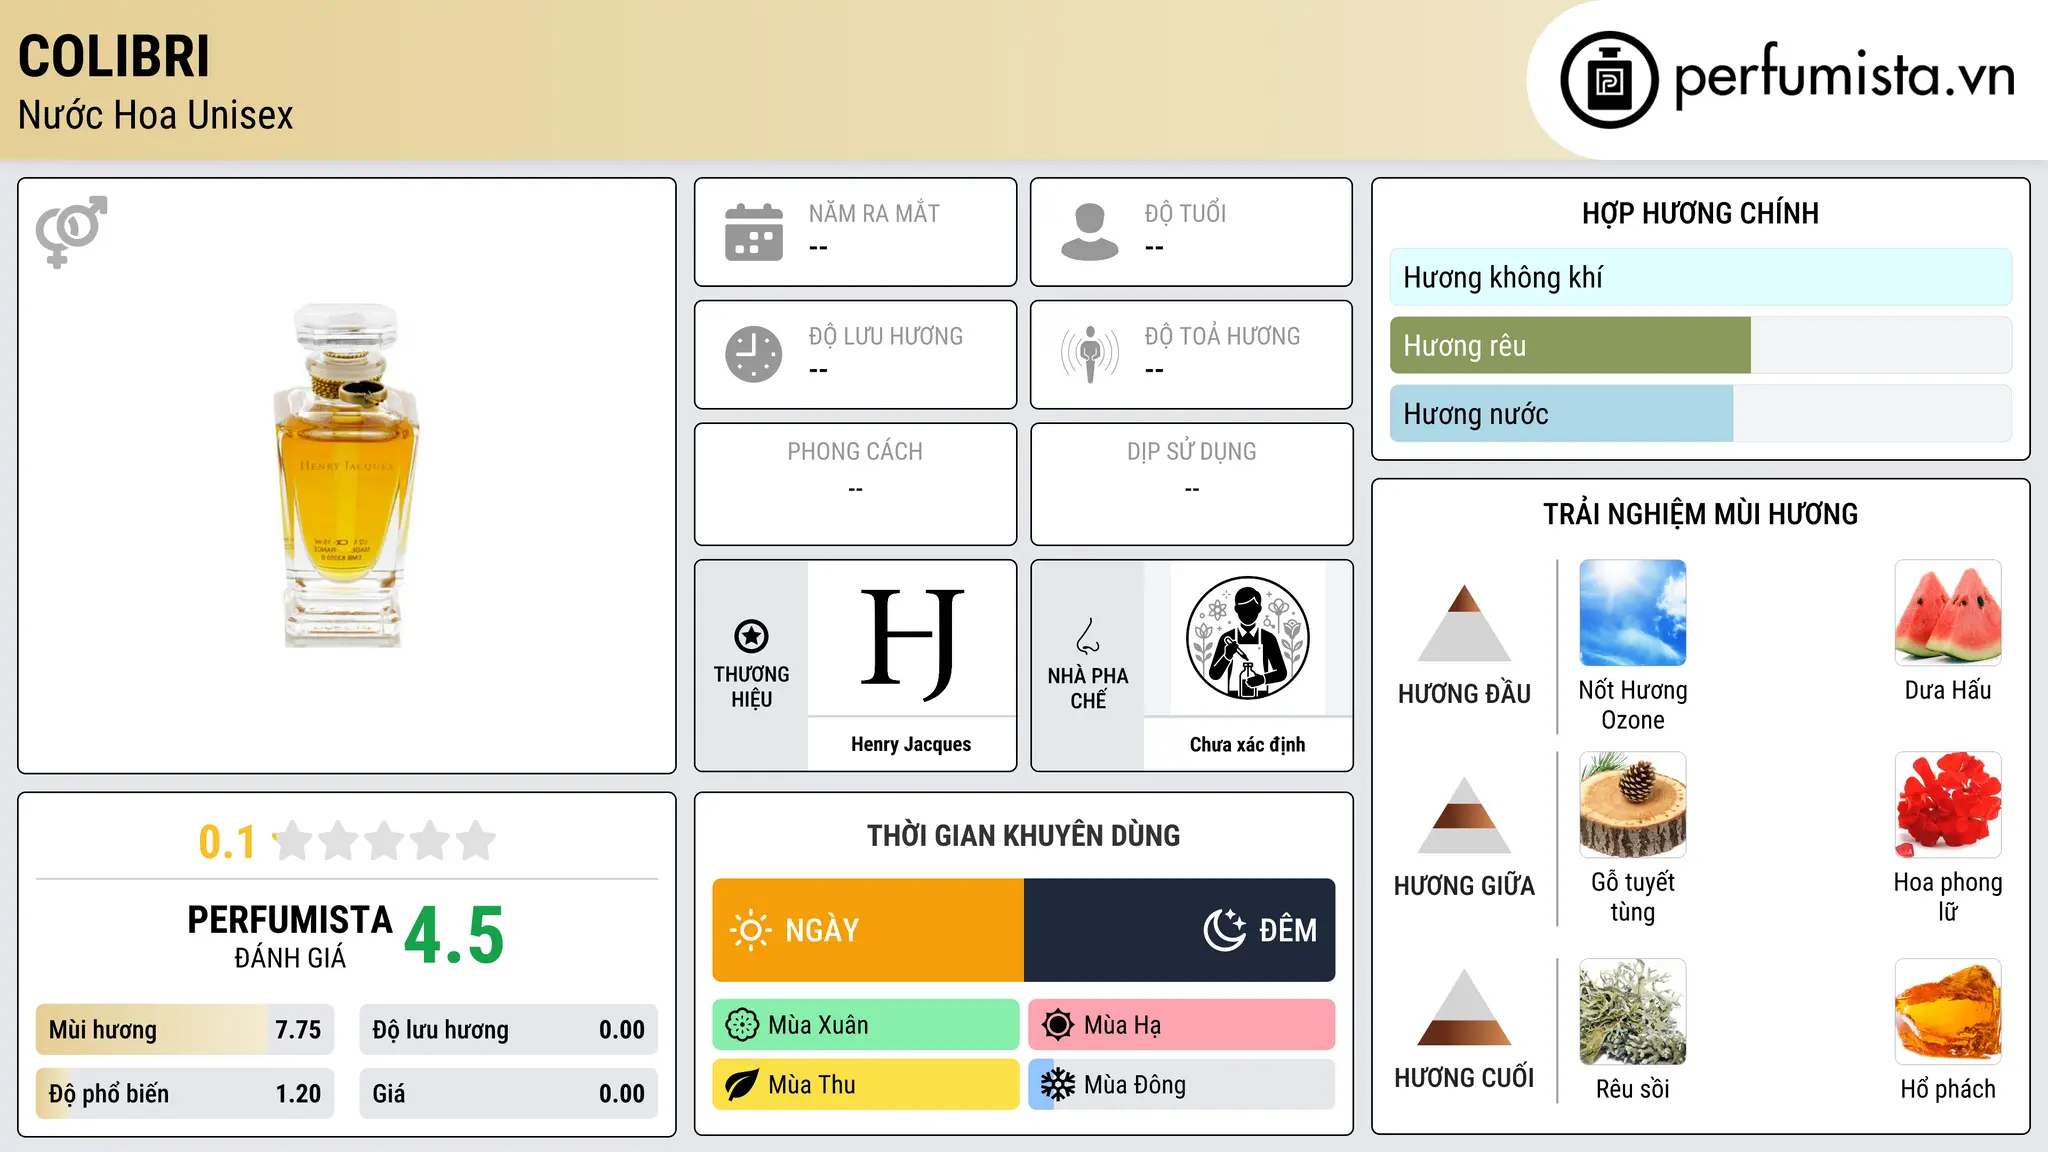Open the Rêu sồi oakmoss thumbnail

click(x=1633, y=1012)
